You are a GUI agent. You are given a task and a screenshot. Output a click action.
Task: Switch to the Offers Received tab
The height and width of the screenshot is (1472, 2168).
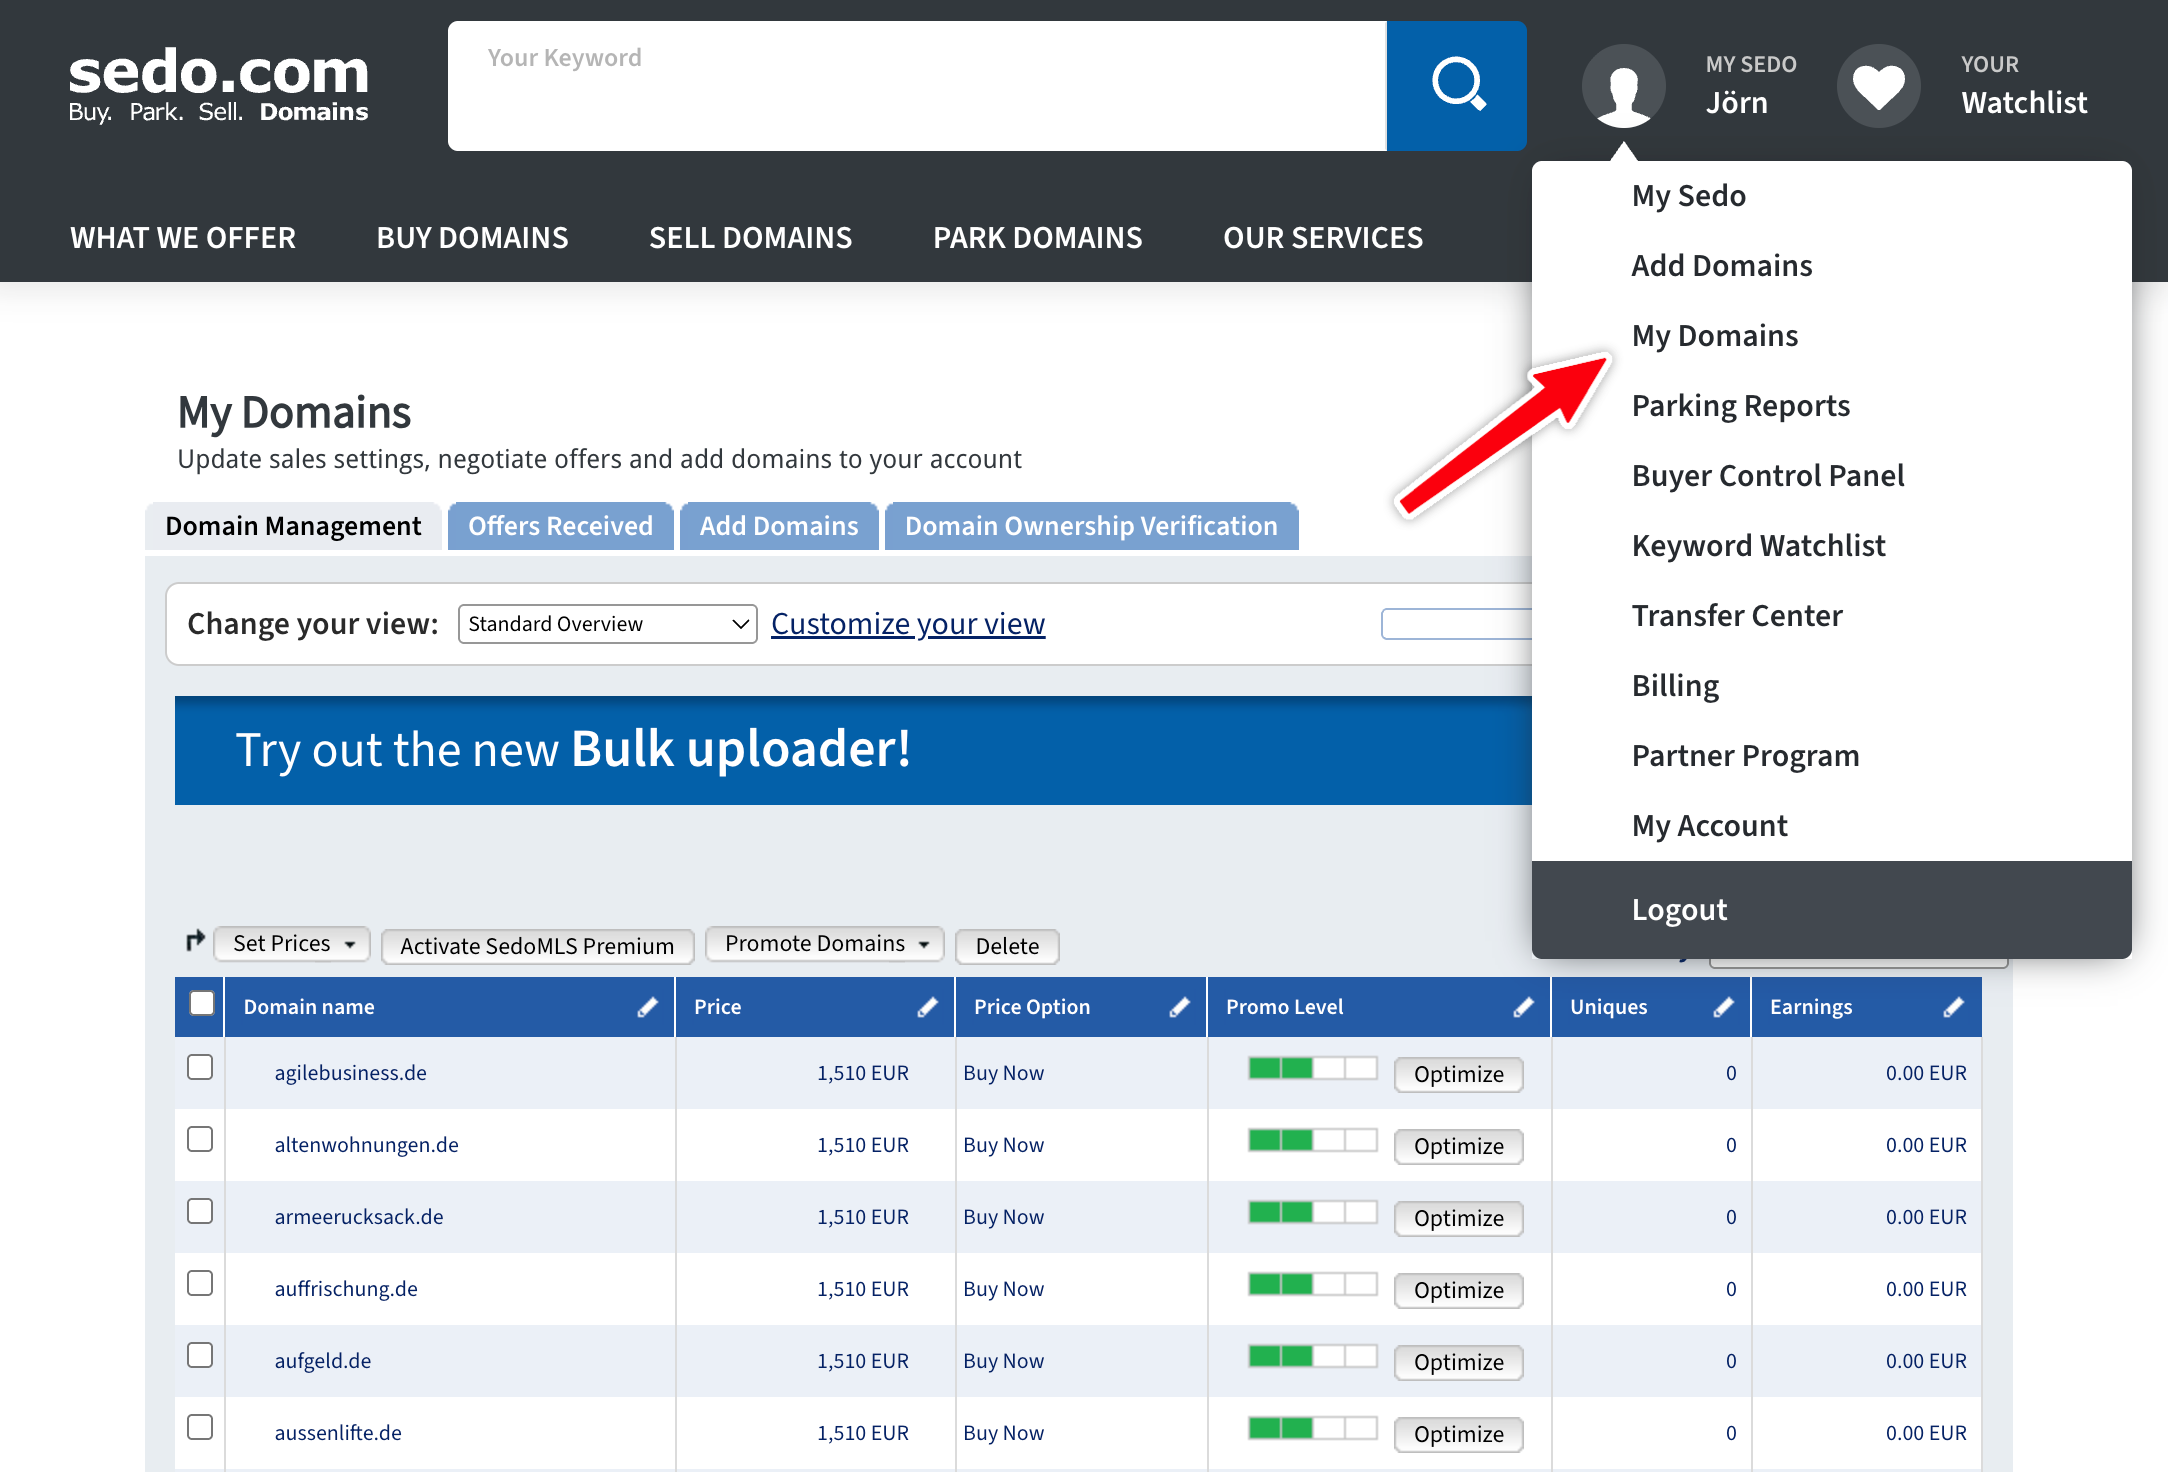(x=560, y=526)
